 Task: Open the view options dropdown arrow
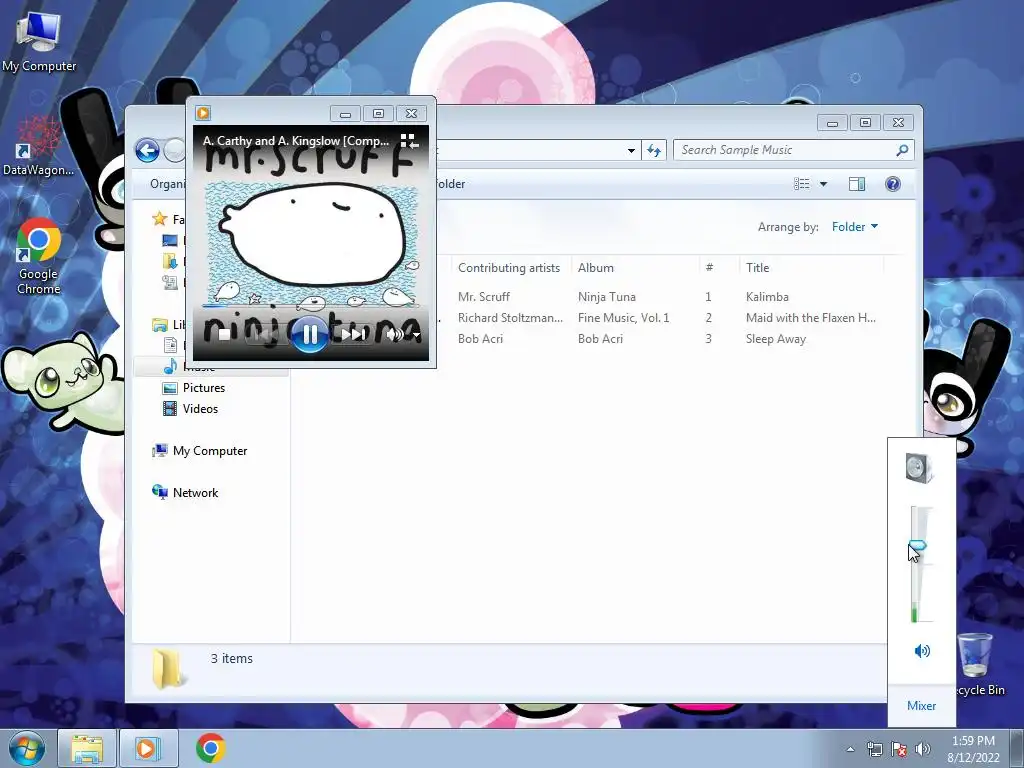point(824,184)
